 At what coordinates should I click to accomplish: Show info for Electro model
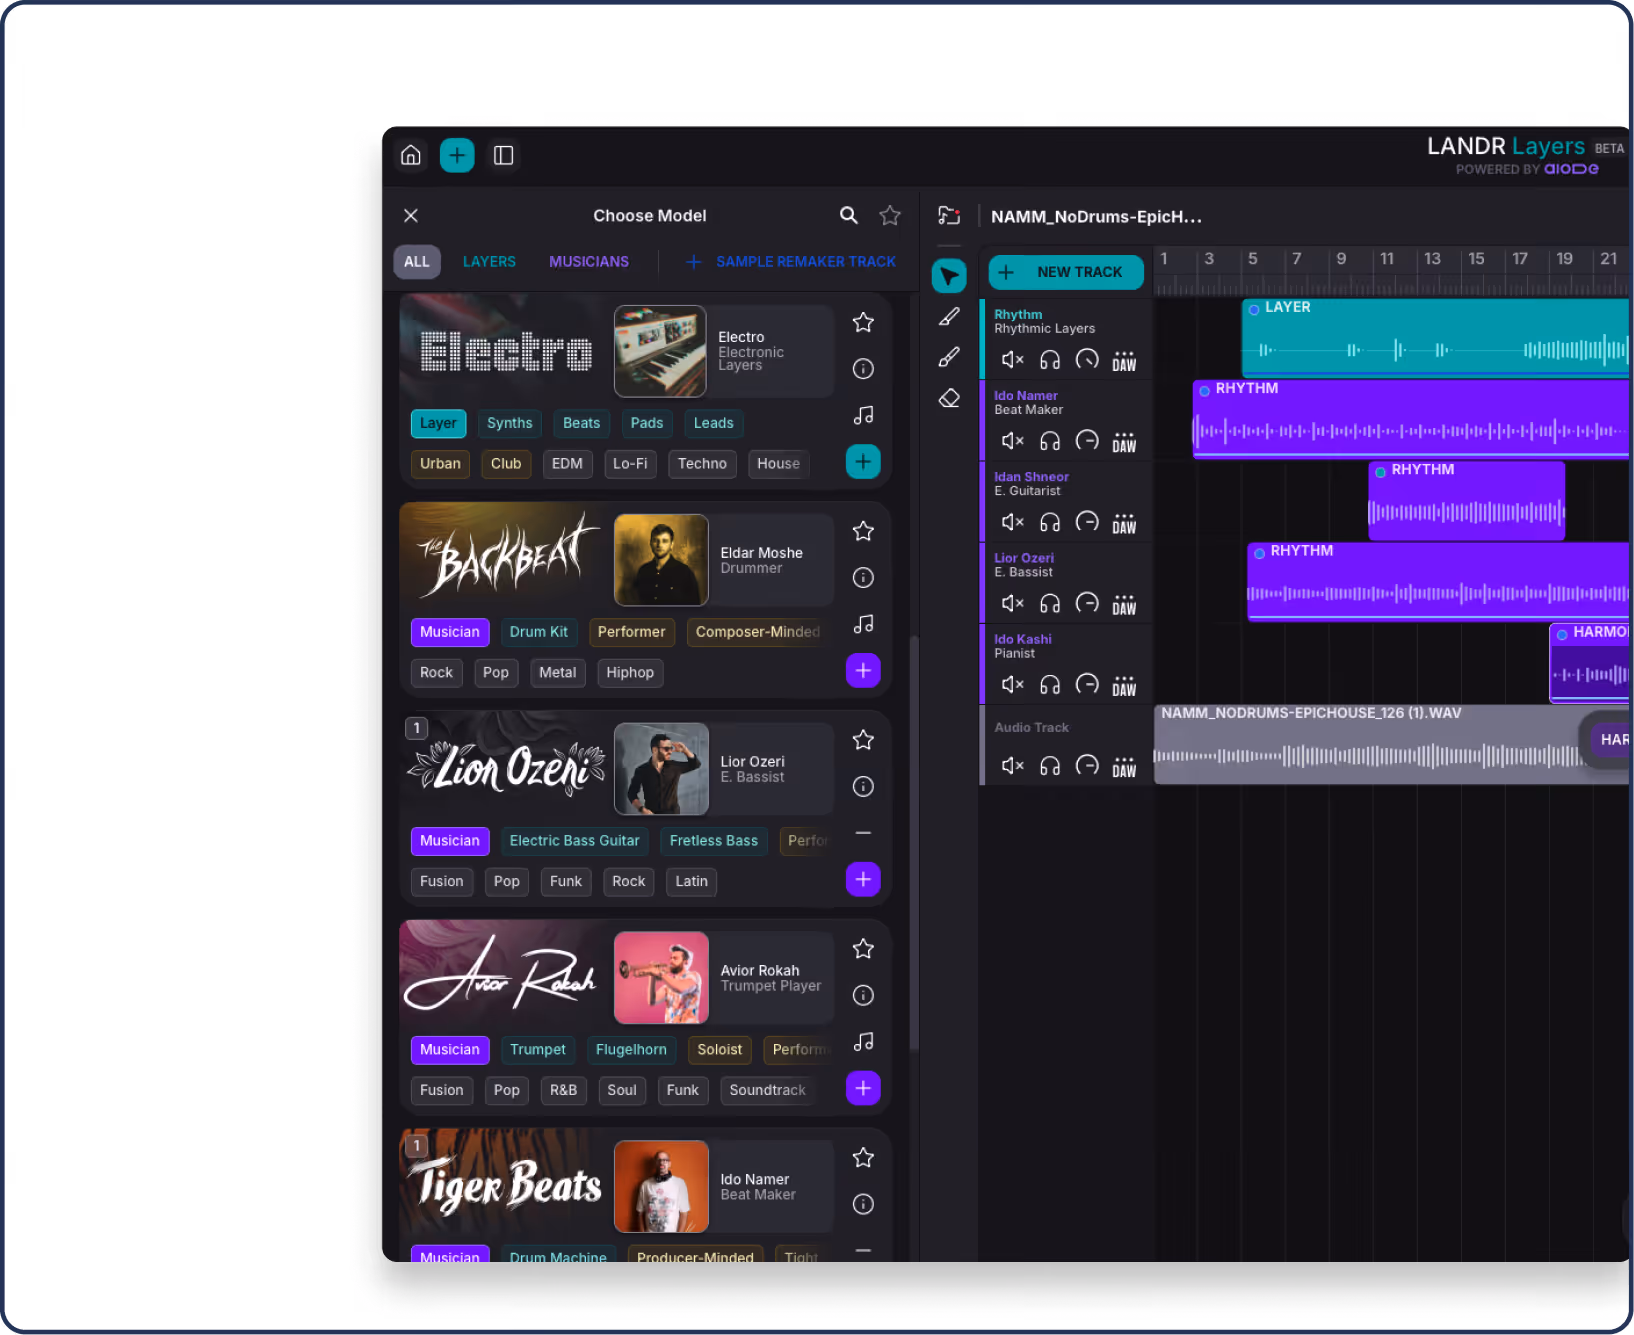tap(863, 369)
